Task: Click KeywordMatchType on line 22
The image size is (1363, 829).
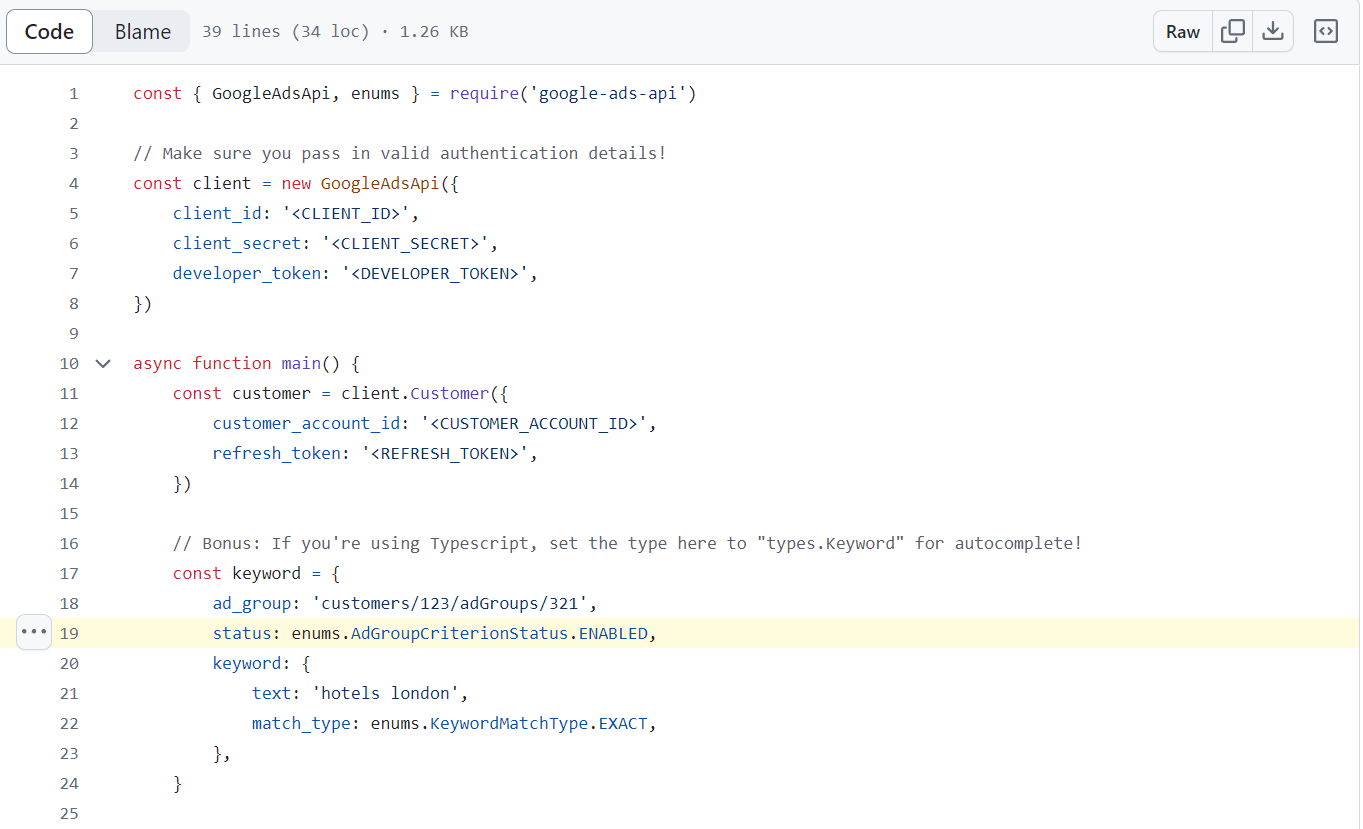Action: pos(509,723)
